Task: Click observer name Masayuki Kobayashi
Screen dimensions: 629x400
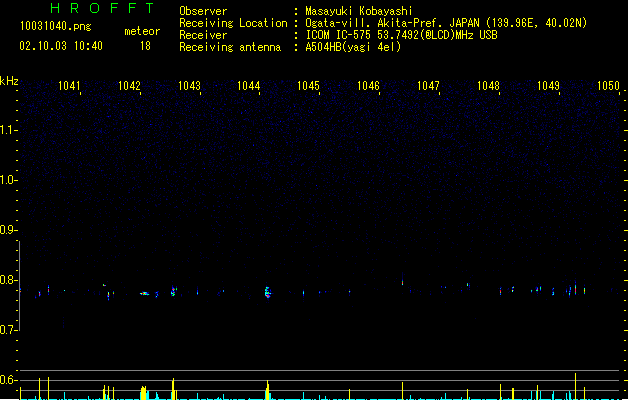Action: coord(359,11)
